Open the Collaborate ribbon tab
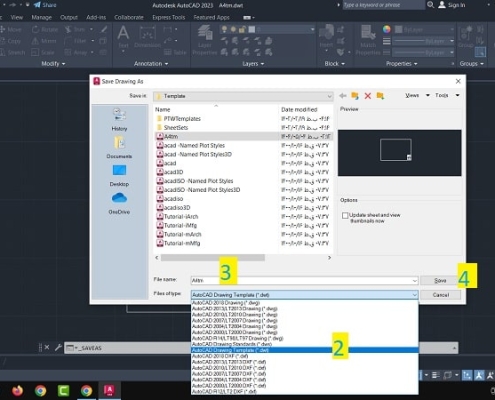Screen dimensions: 495x400 [129, 17]
